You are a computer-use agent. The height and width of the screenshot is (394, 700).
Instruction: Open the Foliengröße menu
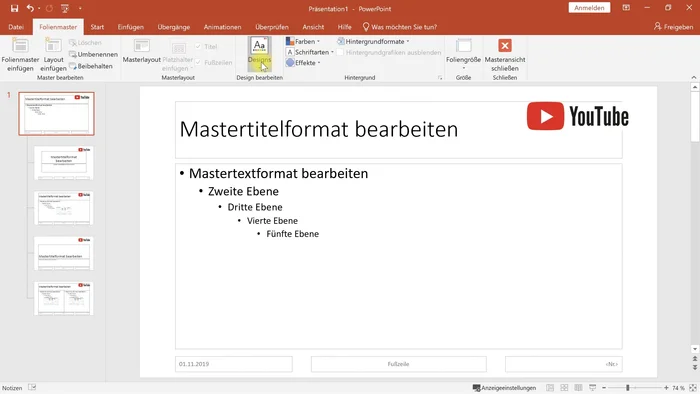(463, 54)
